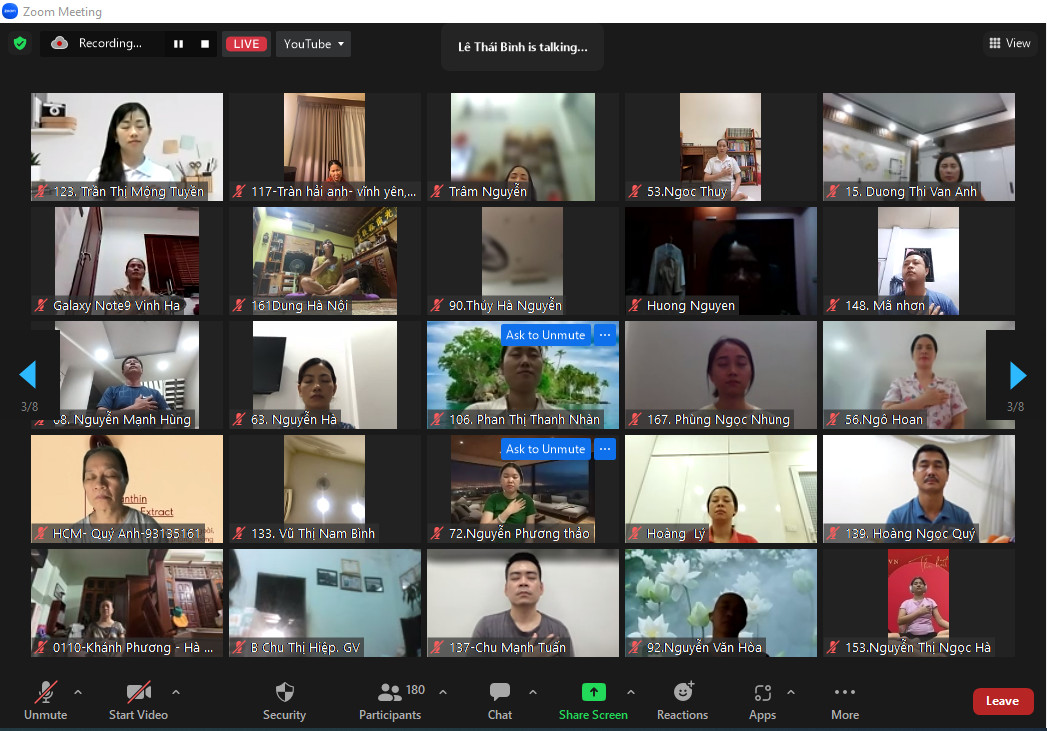Start your video camera
Viewport: 1047px width, 731px height.
point(138,701)
